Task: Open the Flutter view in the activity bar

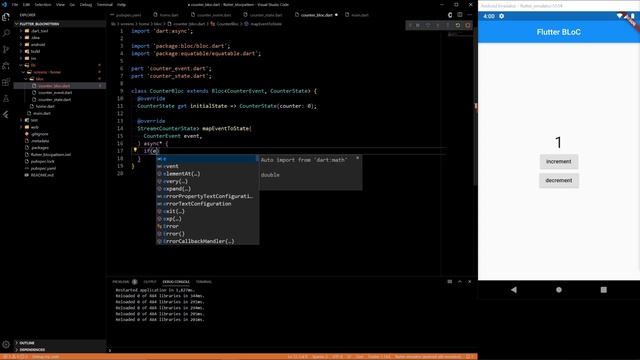Action: pos(6,115)
